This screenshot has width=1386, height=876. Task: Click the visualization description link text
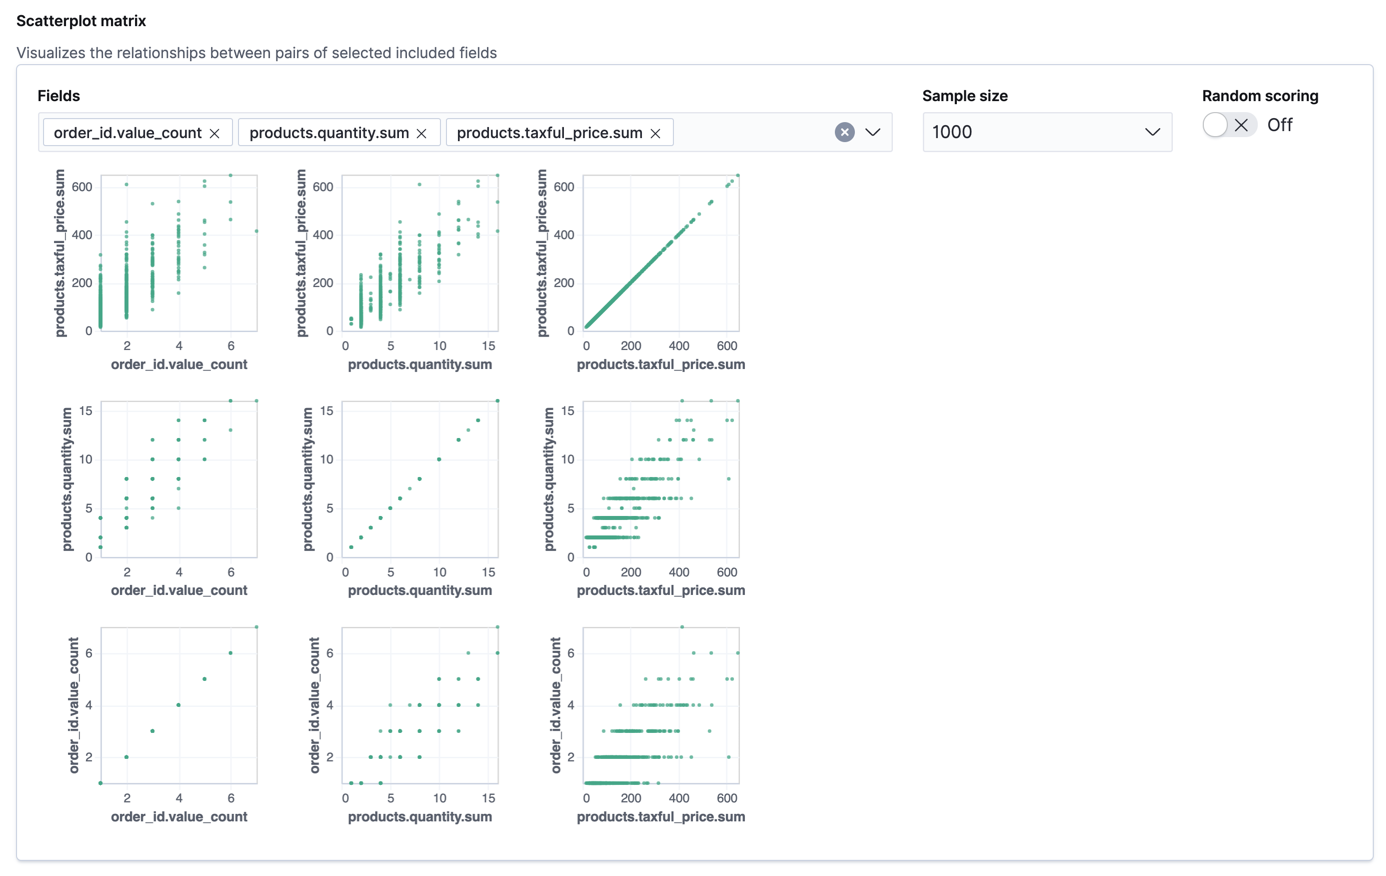tap(255, 52)
